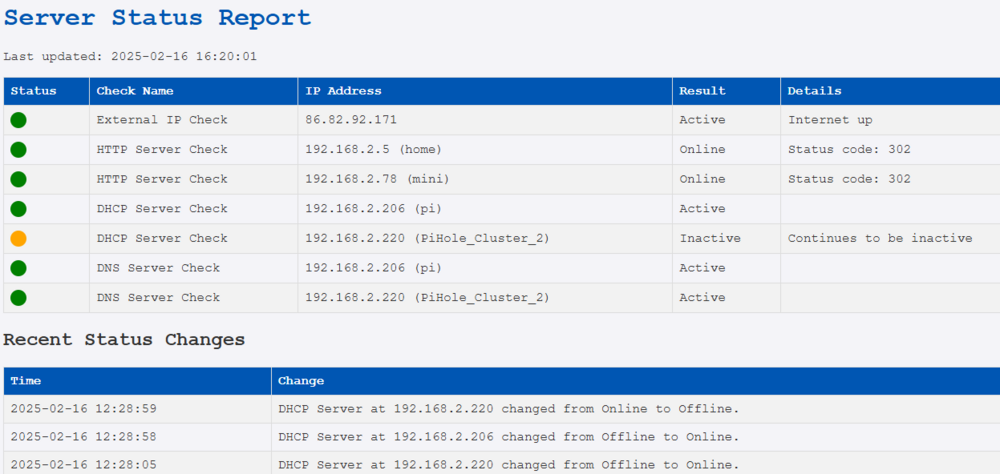Select 192.168.2.5 (home) address
Image resolution: width=1000 pixels, height=474 pixels.
(x=374, y=149)
